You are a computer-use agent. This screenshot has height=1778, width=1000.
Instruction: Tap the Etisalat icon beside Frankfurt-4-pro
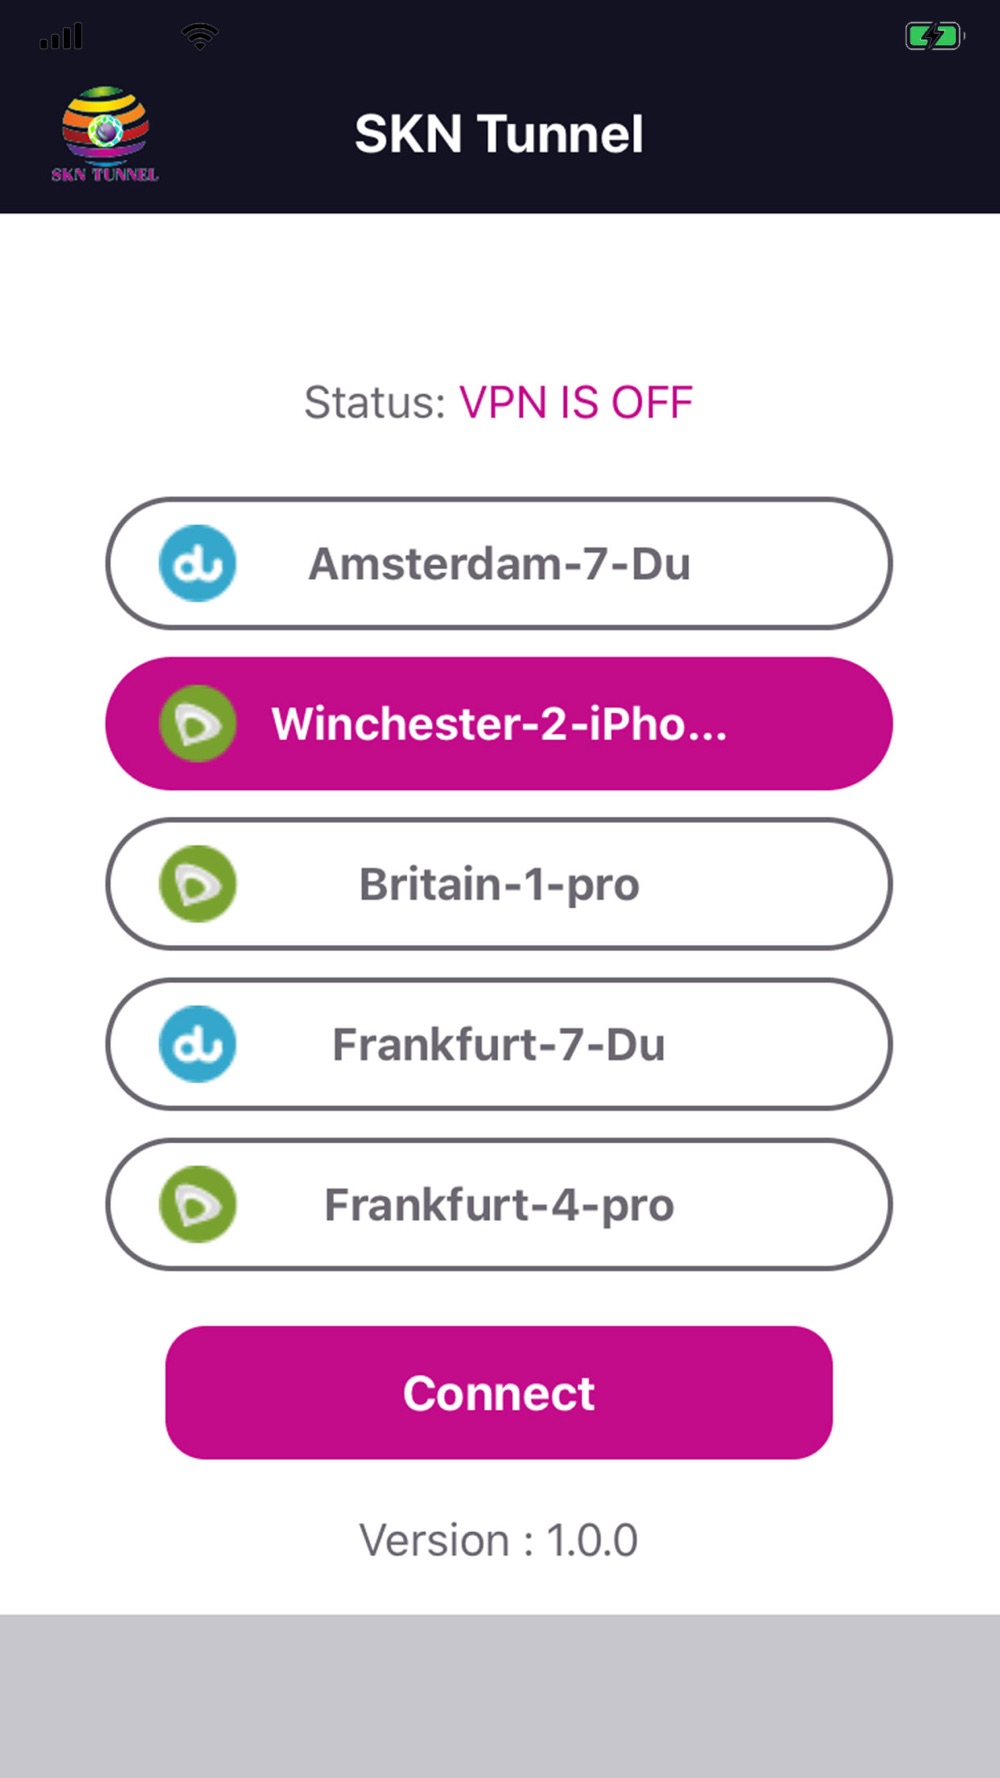(198, 1204)
